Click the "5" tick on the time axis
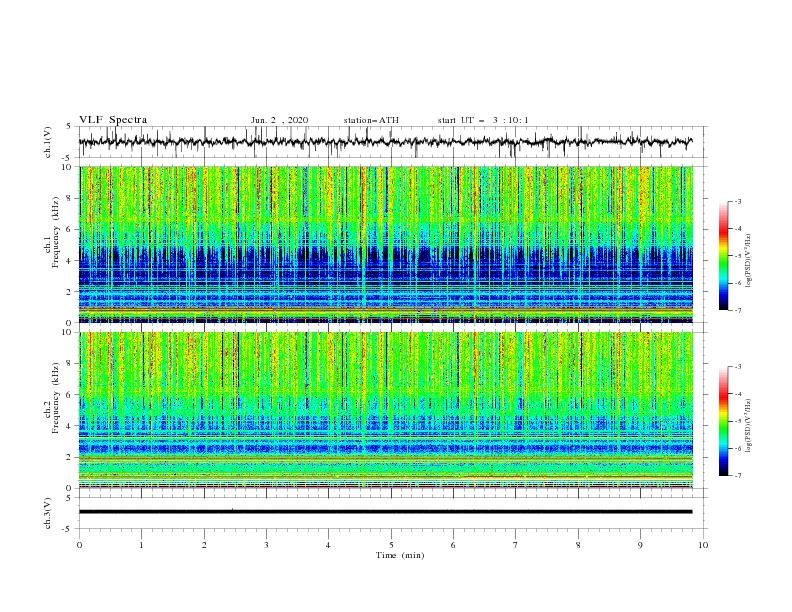The image size is (792, 612). [x=391, y=545]
